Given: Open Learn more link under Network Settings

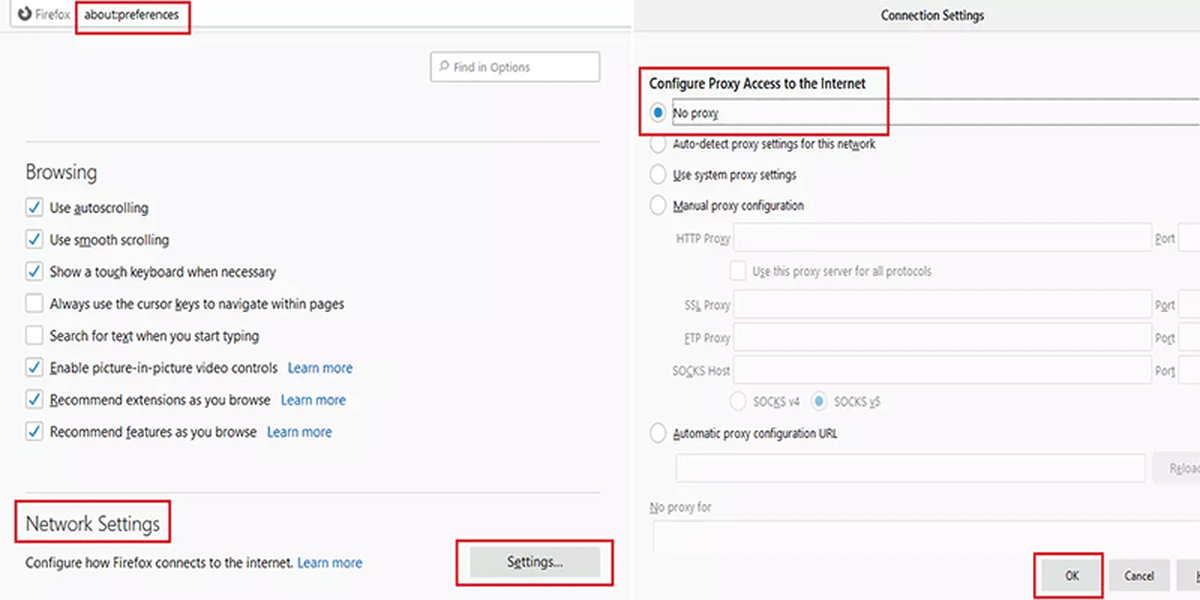Looking at the screenshot, I should [x=330, y=563].
